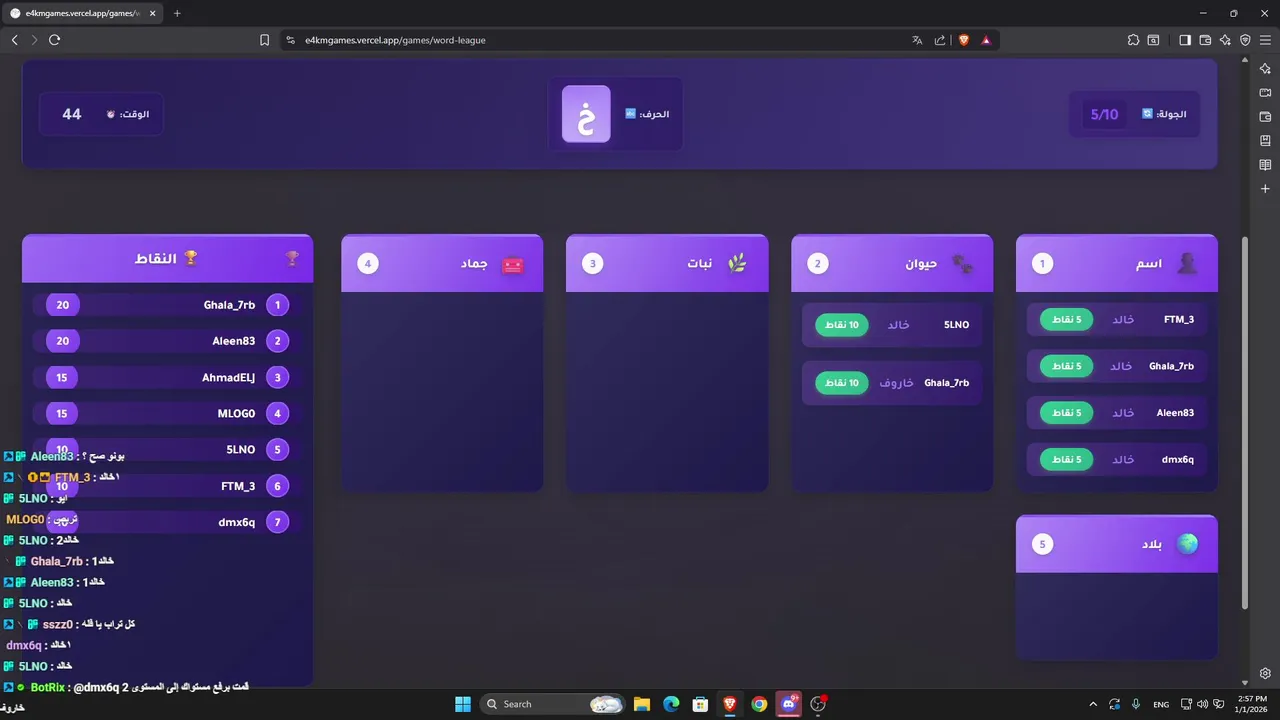The image size is (1280, 720).
Task: Click the page vertical scrollbar
Action: pos(1245,423)
